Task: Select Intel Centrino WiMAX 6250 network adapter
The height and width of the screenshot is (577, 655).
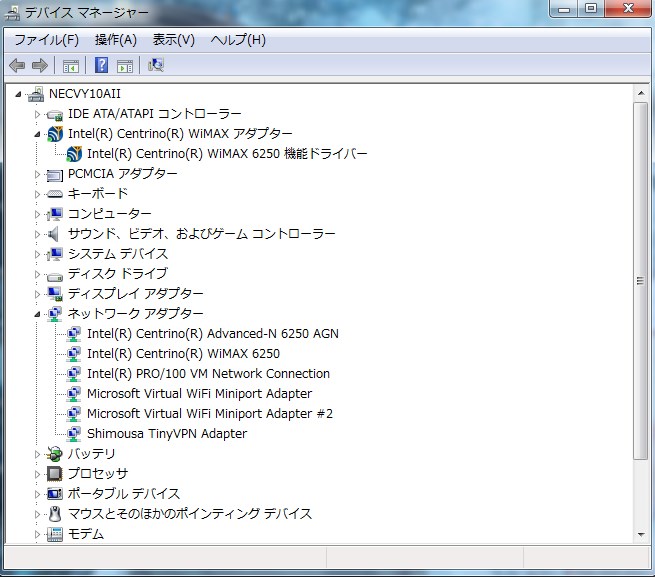Action: [x=183, y=354]
